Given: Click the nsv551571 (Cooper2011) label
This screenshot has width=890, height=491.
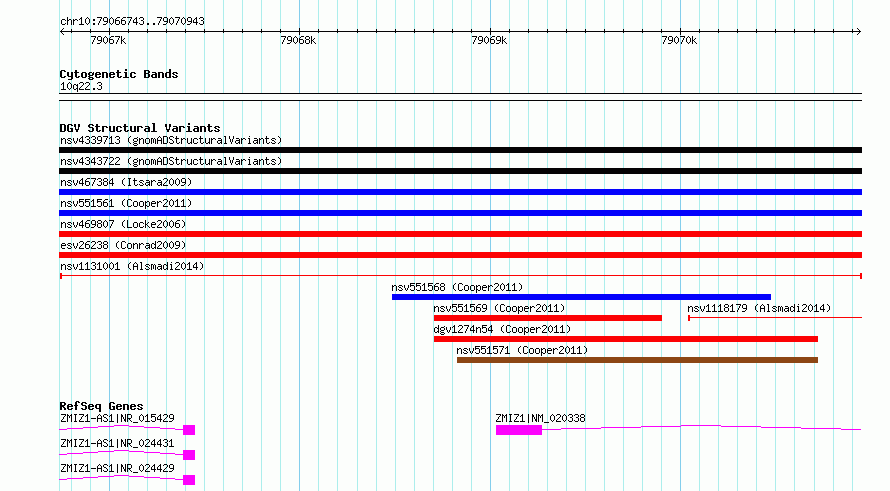Looking at the screenshot, I should click(x=522, y=350).
